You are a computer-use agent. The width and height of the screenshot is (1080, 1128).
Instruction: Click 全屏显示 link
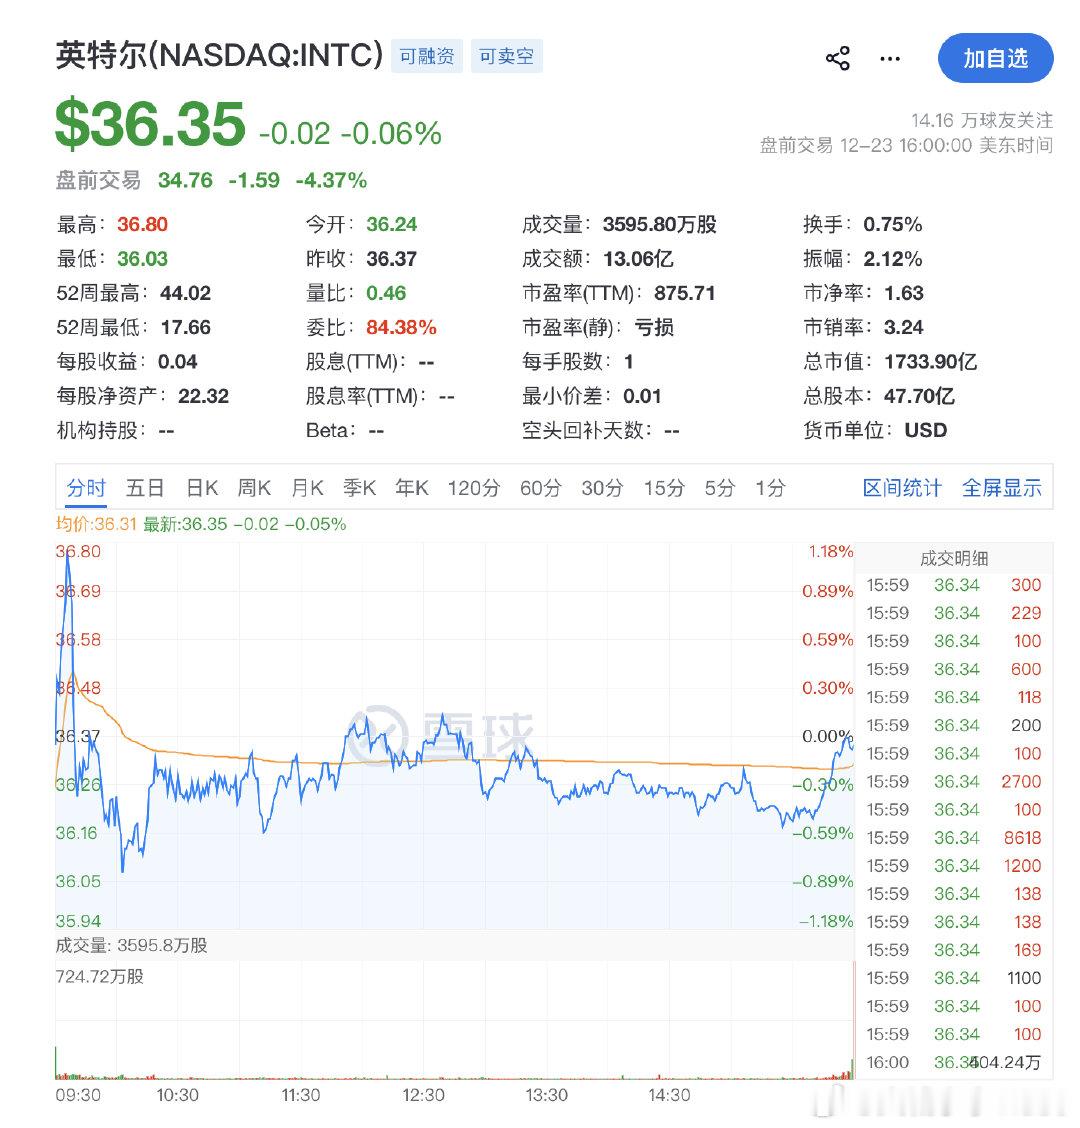(x=1002, y=488)
